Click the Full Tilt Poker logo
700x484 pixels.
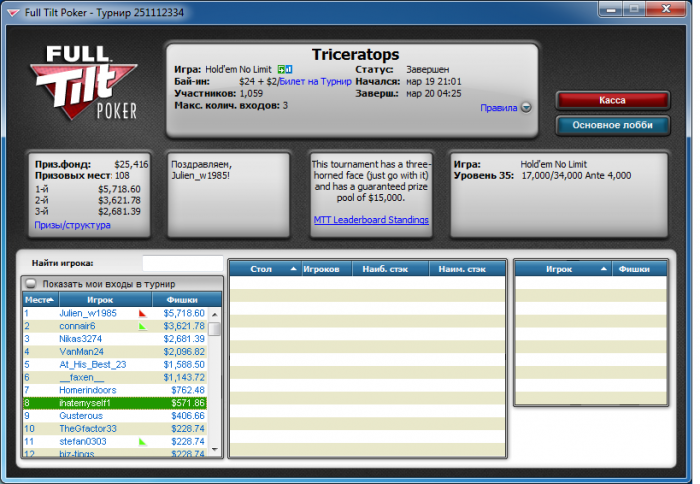click(x=83, y=83)
